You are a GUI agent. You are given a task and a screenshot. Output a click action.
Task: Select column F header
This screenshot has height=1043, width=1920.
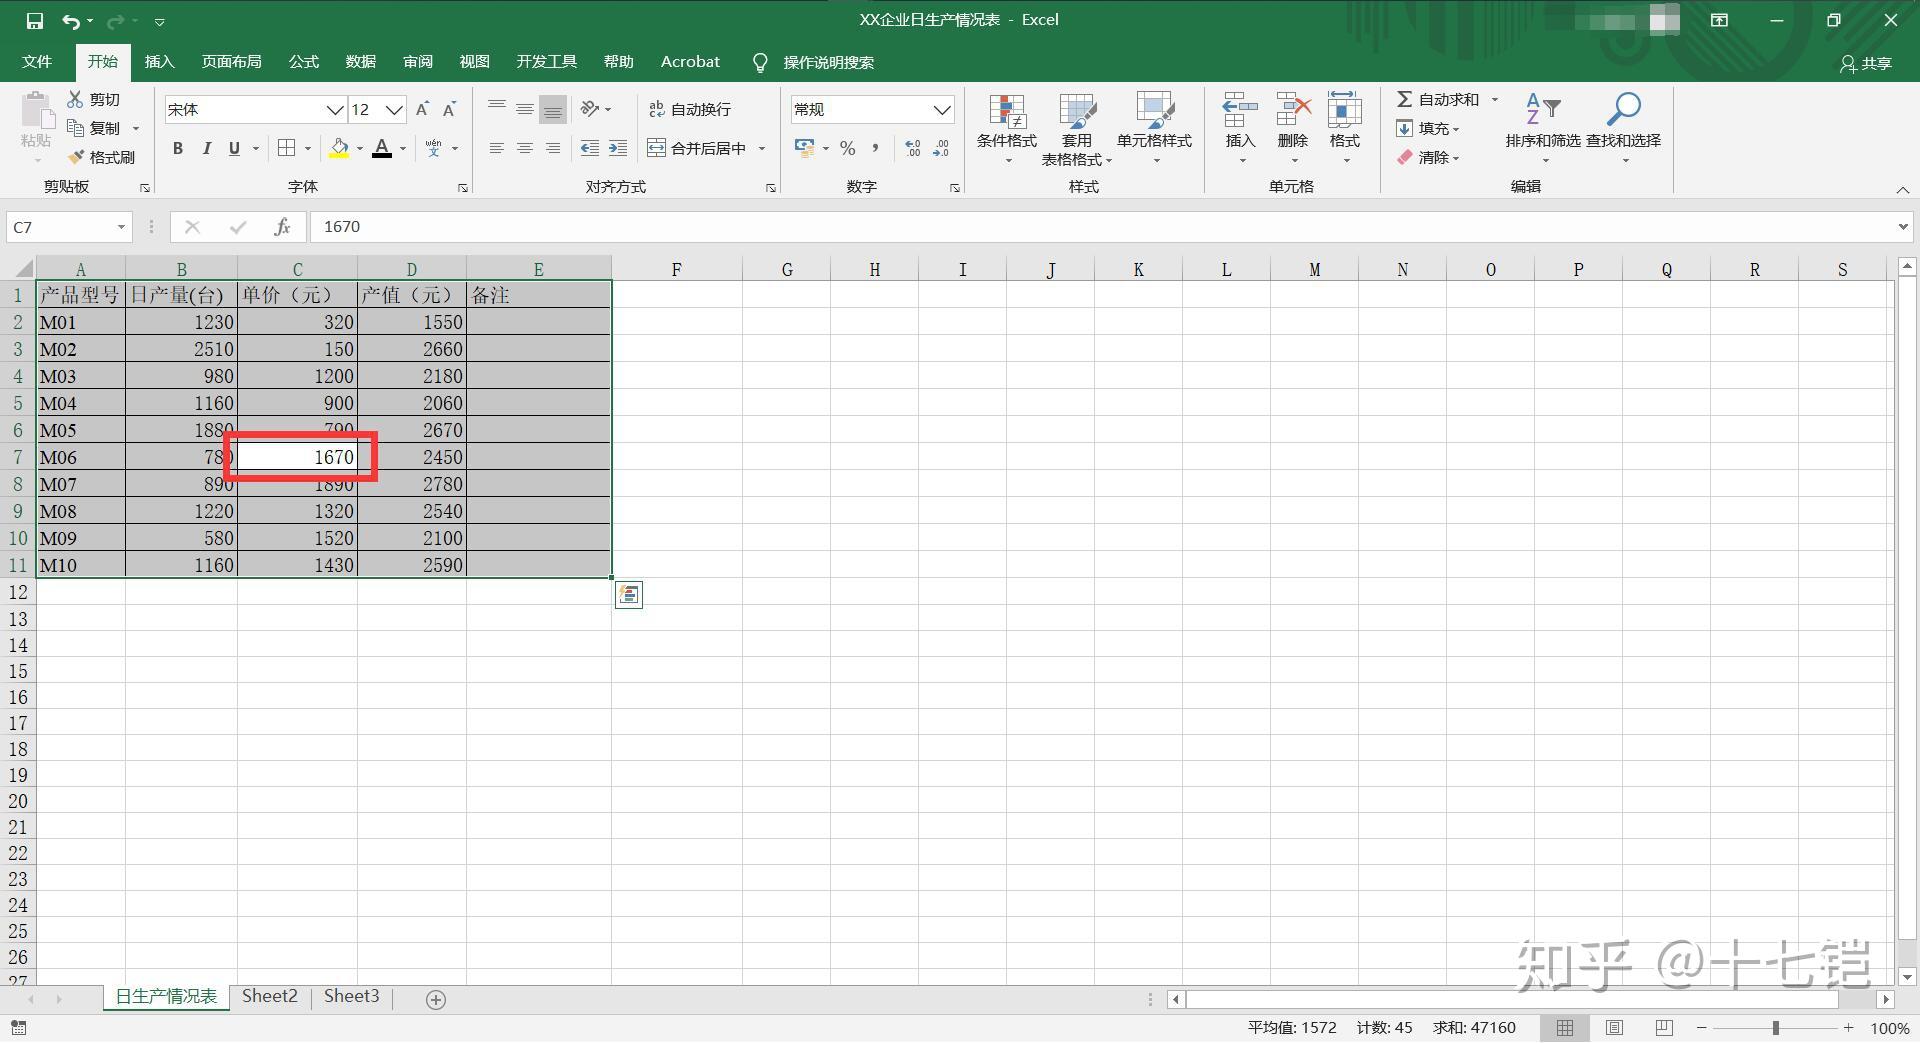pos(677,270)
